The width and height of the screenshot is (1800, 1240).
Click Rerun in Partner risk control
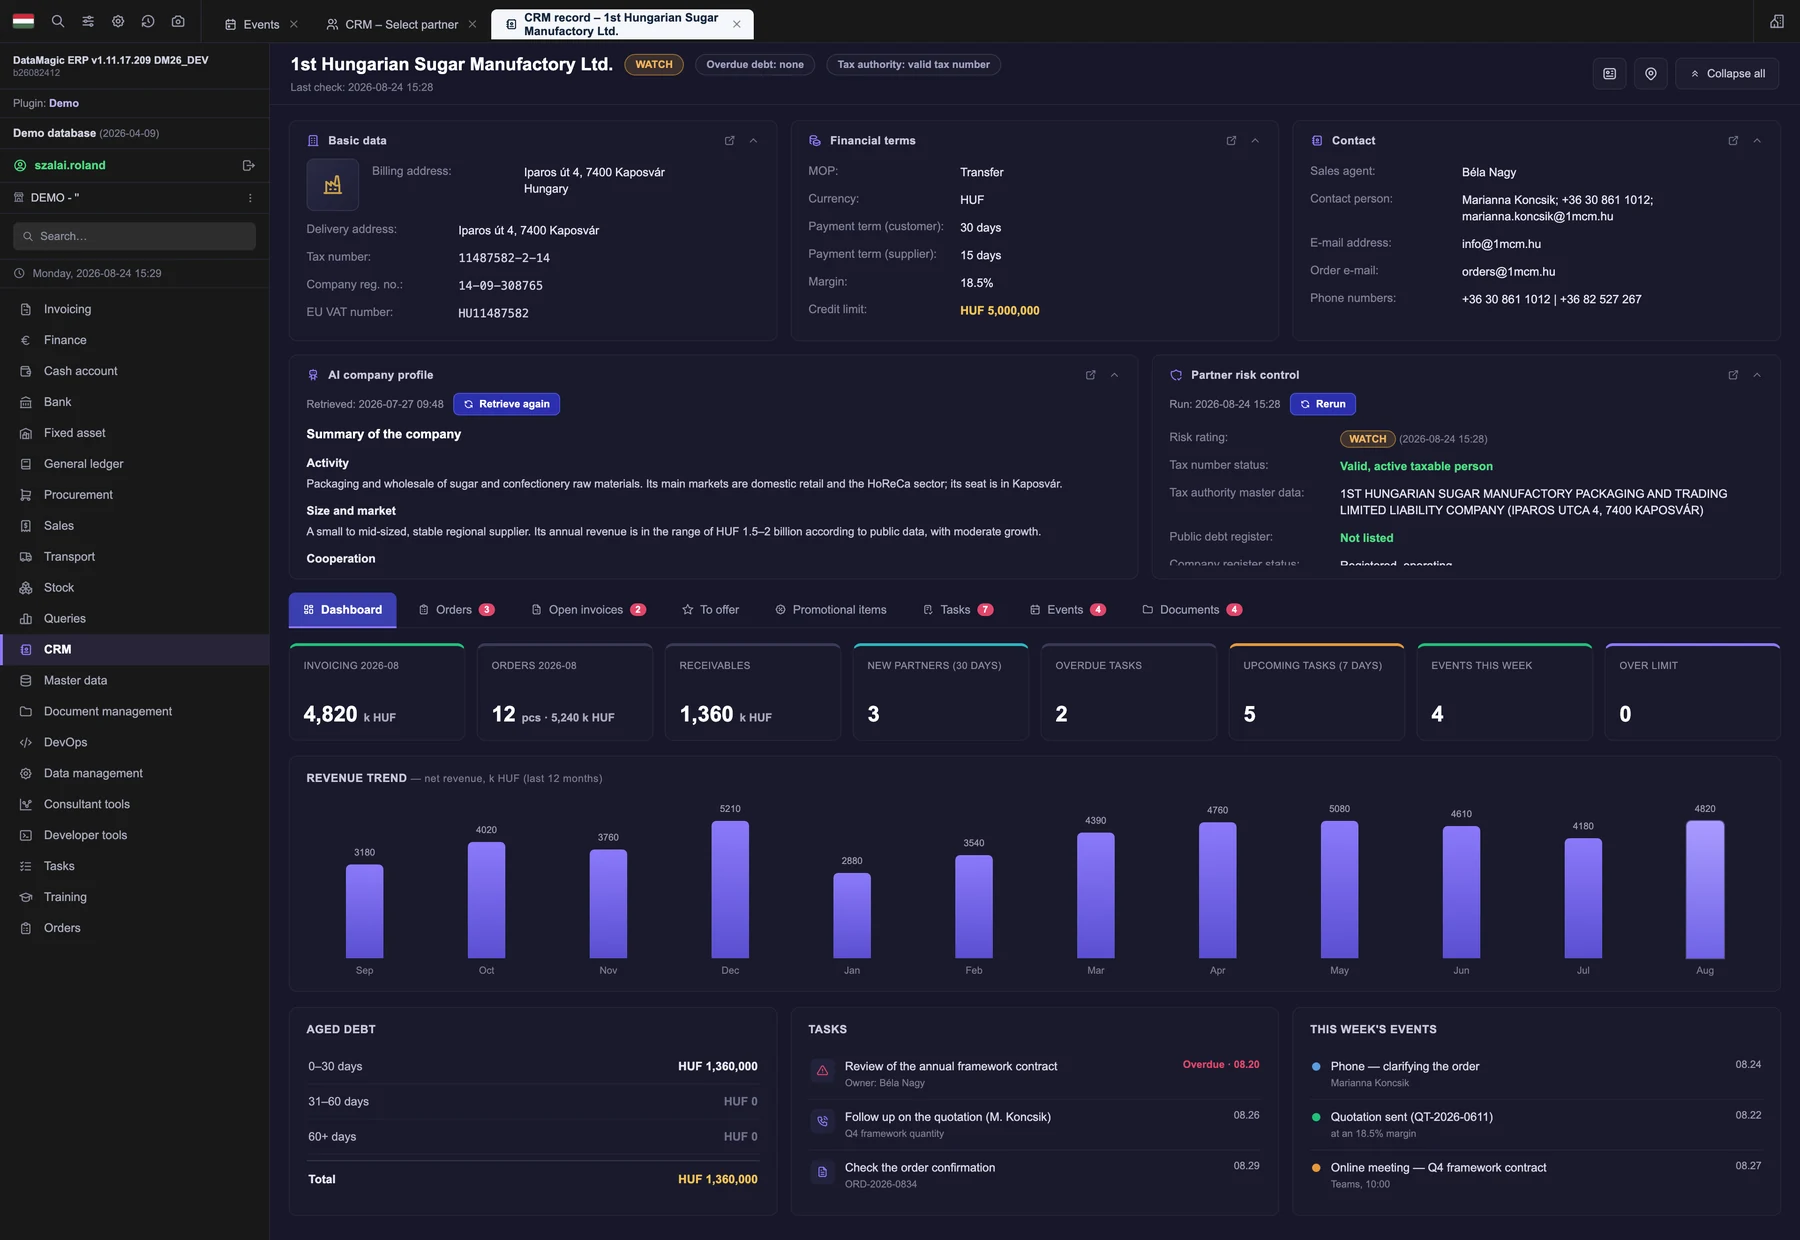[x=1322, y=404]
